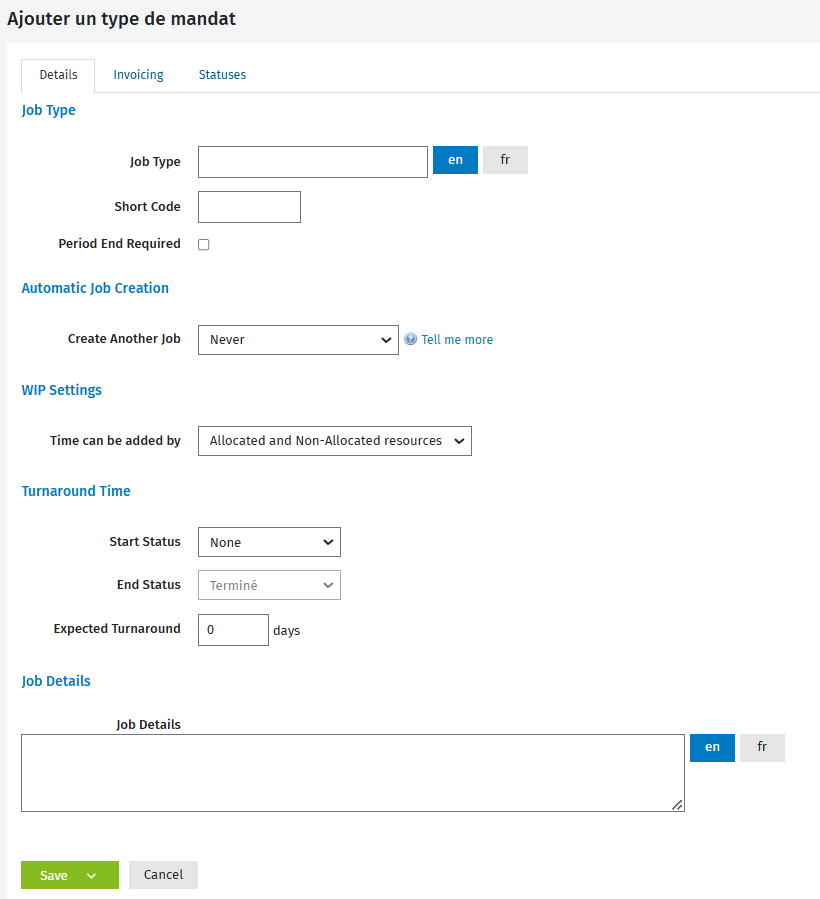Click the green Save button
The height and width of the screenshot is (899, 820).
tap(53, 875)
